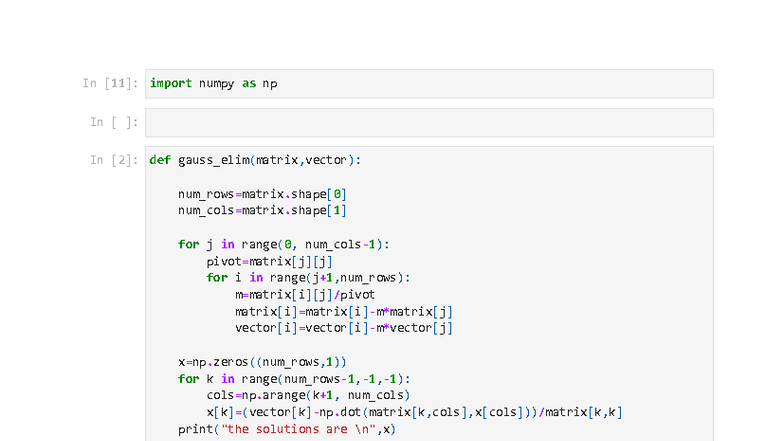Click the num_rows=matrix.shape[0] line
The image size is (784, 441).
click(262, 194)
